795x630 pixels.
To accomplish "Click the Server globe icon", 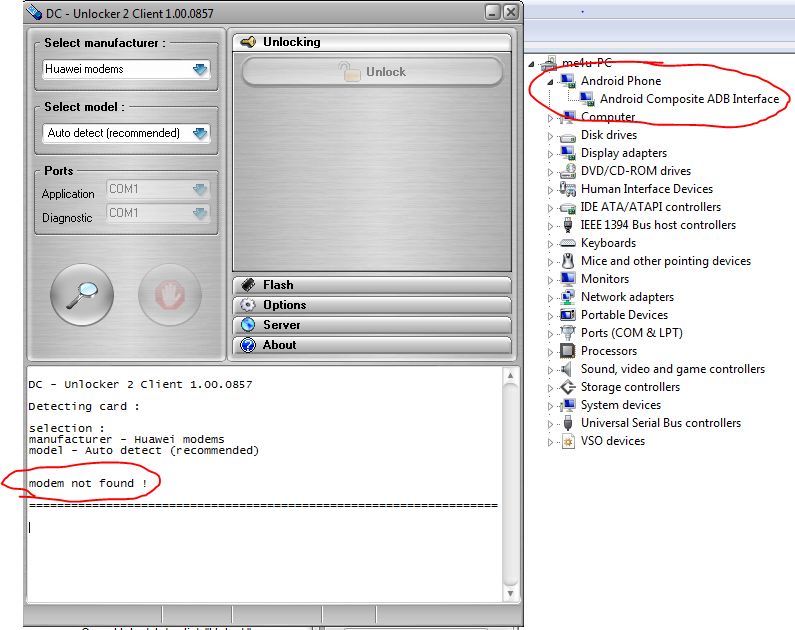I will 248,325.
